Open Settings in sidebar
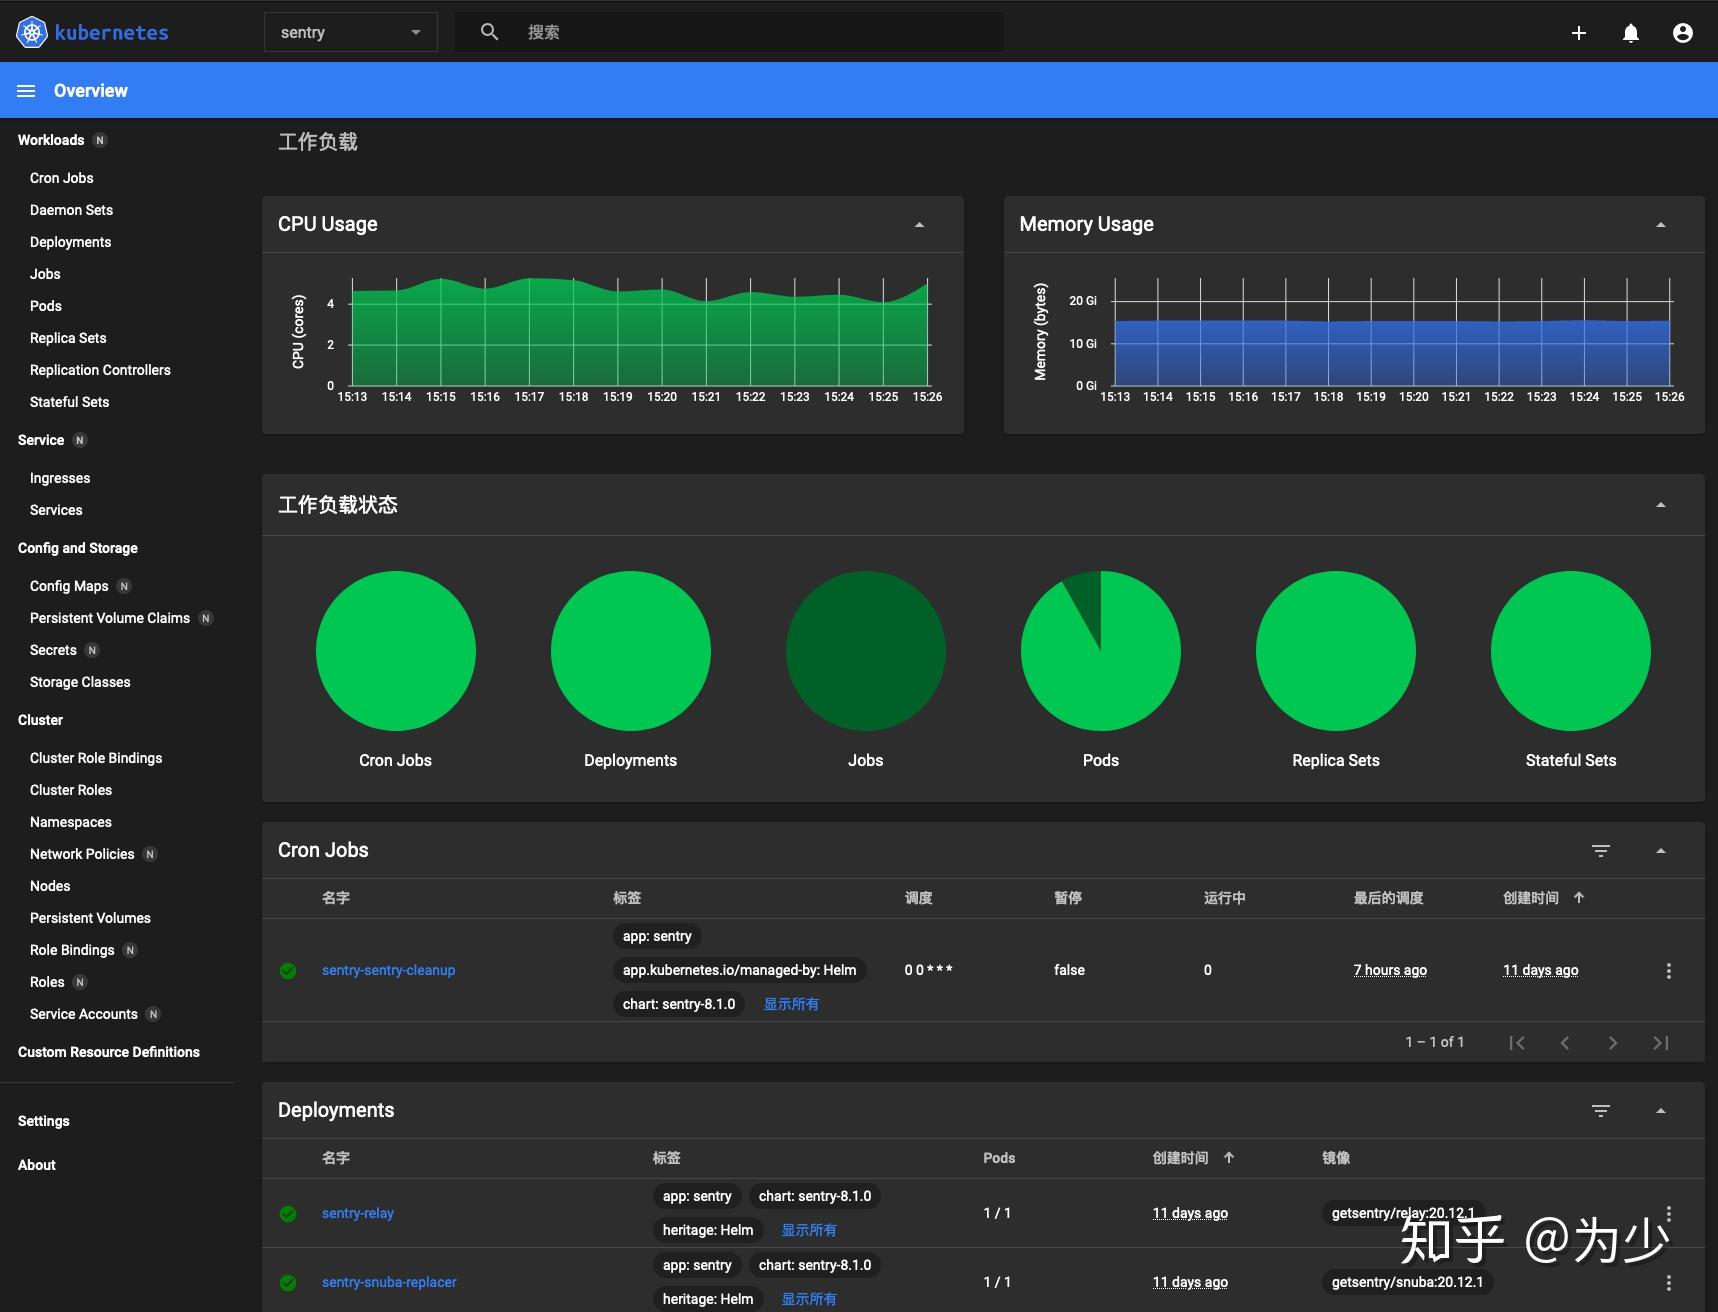The width and height of the screenshot is (1718, 1312). tap(44, 1121)
